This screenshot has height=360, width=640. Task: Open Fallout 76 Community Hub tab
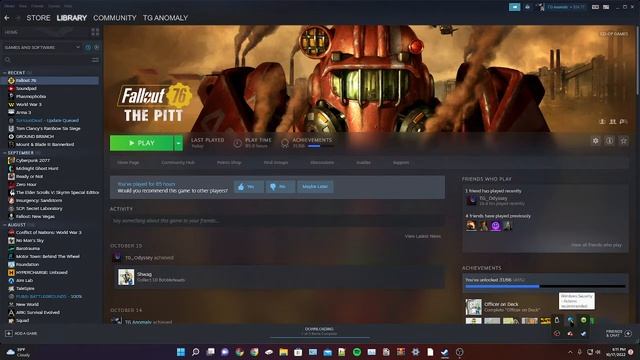pyautogui.click(x=178, y=162)
